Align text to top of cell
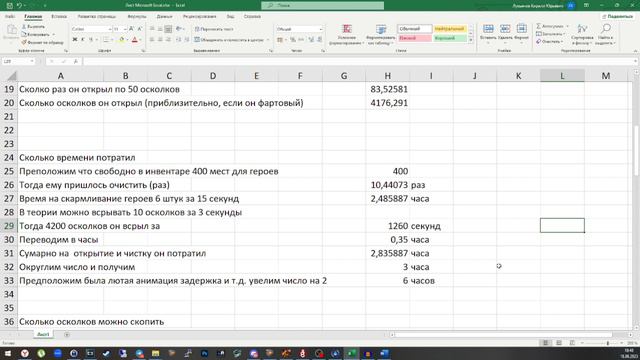 click(152, 29)
